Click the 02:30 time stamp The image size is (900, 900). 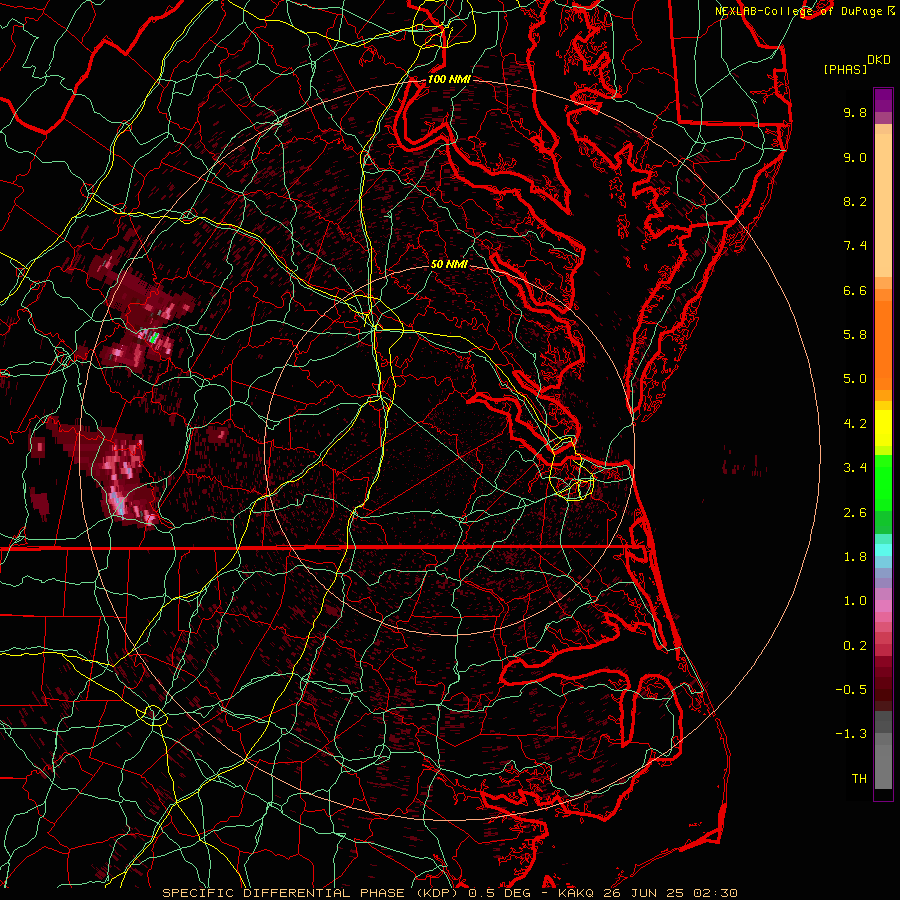point(715,893)
